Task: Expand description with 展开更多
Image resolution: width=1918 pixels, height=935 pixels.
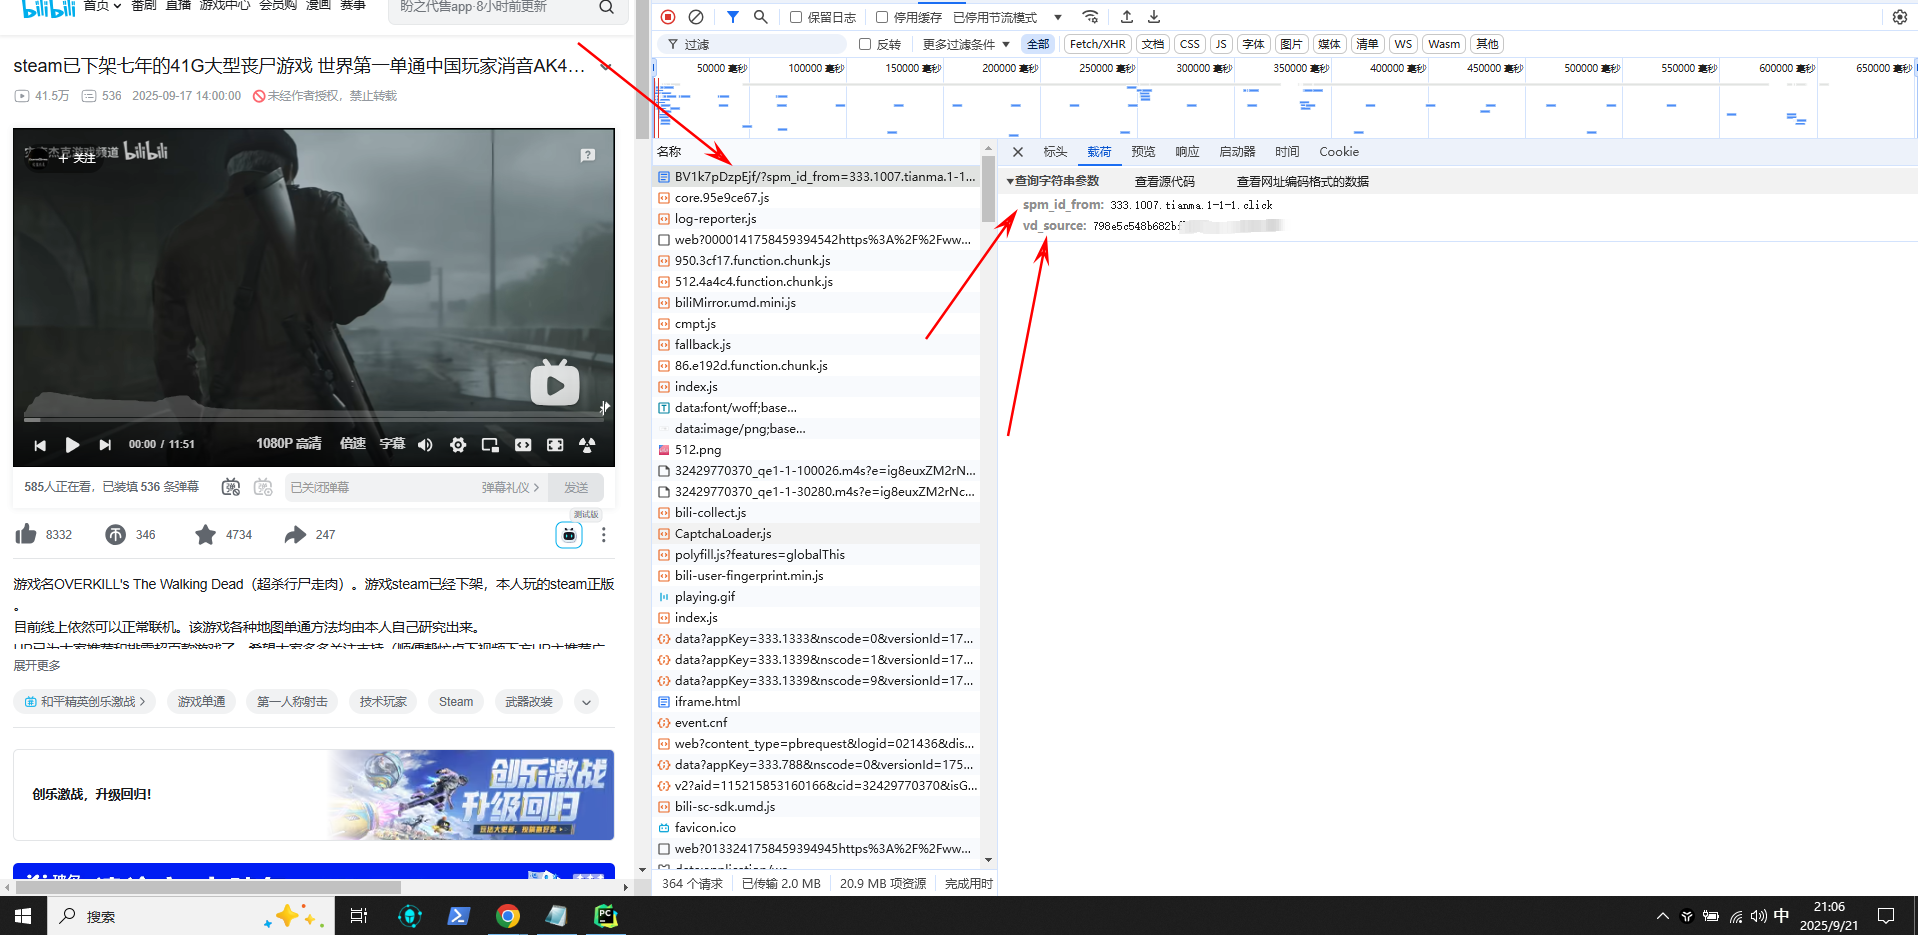Action: point(37,666)
